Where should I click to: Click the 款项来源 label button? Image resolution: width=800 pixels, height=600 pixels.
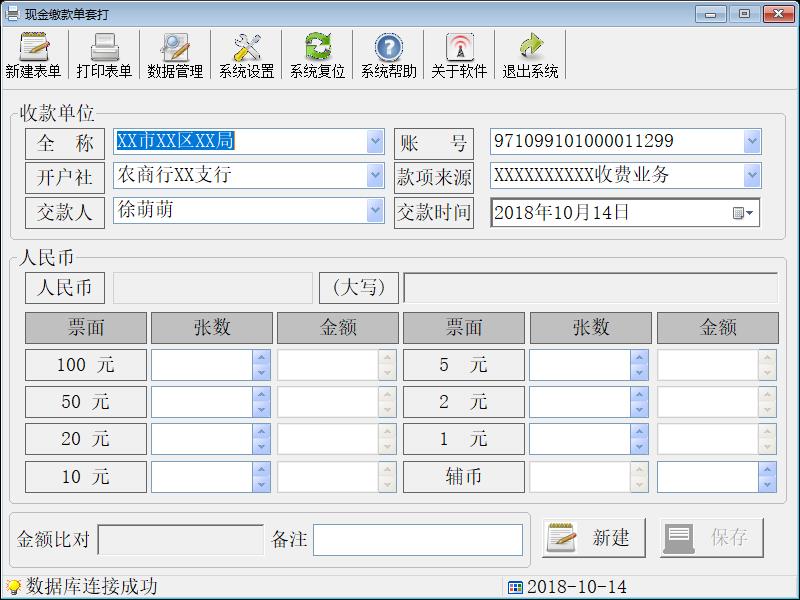[434, 178]
